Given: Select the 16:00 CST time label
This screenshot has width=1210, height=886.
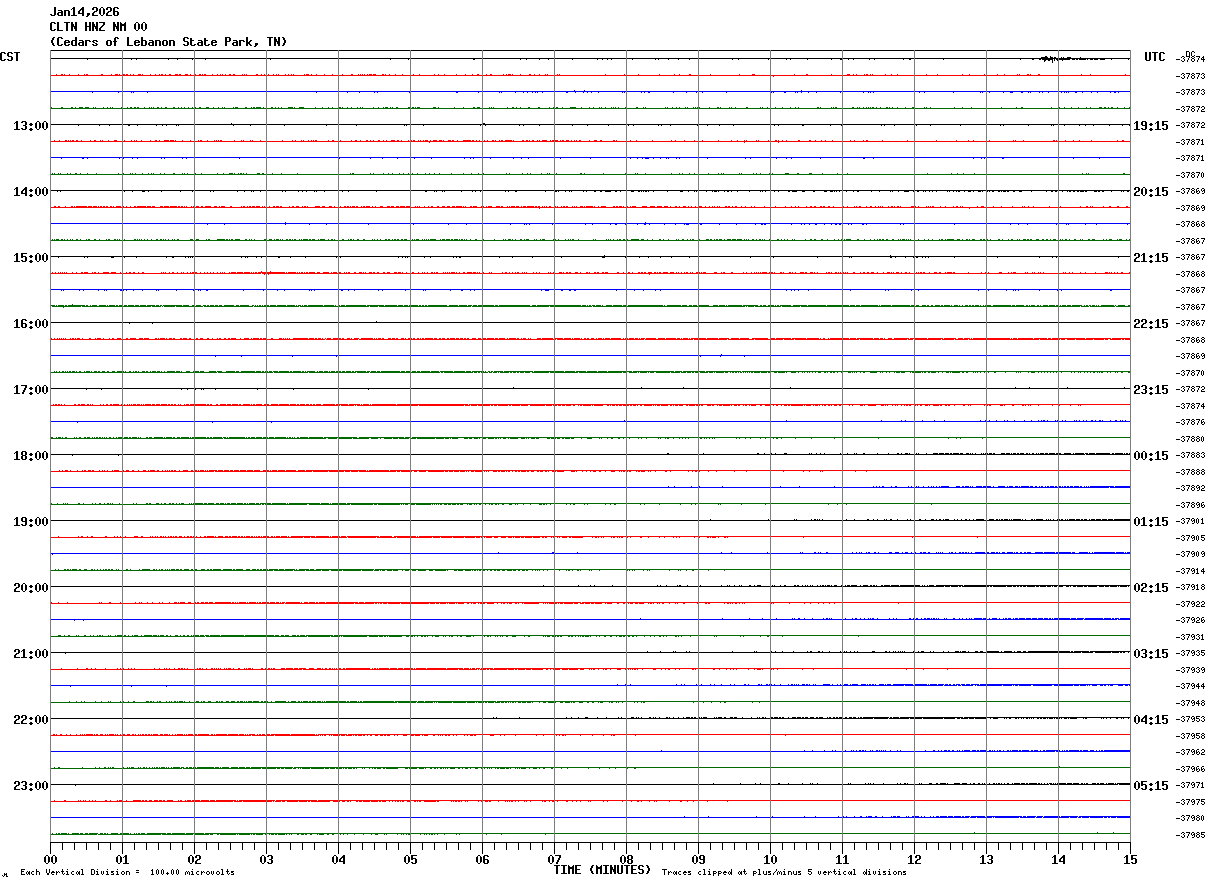Looking at the screenshot, I should pyautogui.click(x=30, y=324).
